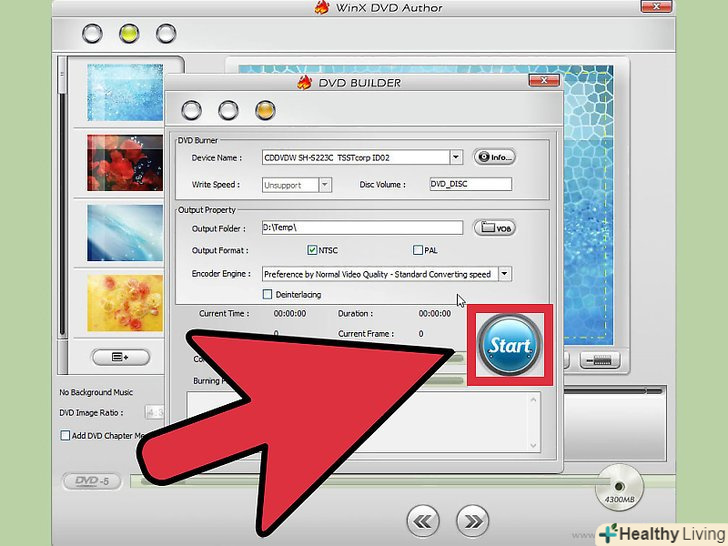Select the yellow flowers background thumbnail

pos(125,303)
